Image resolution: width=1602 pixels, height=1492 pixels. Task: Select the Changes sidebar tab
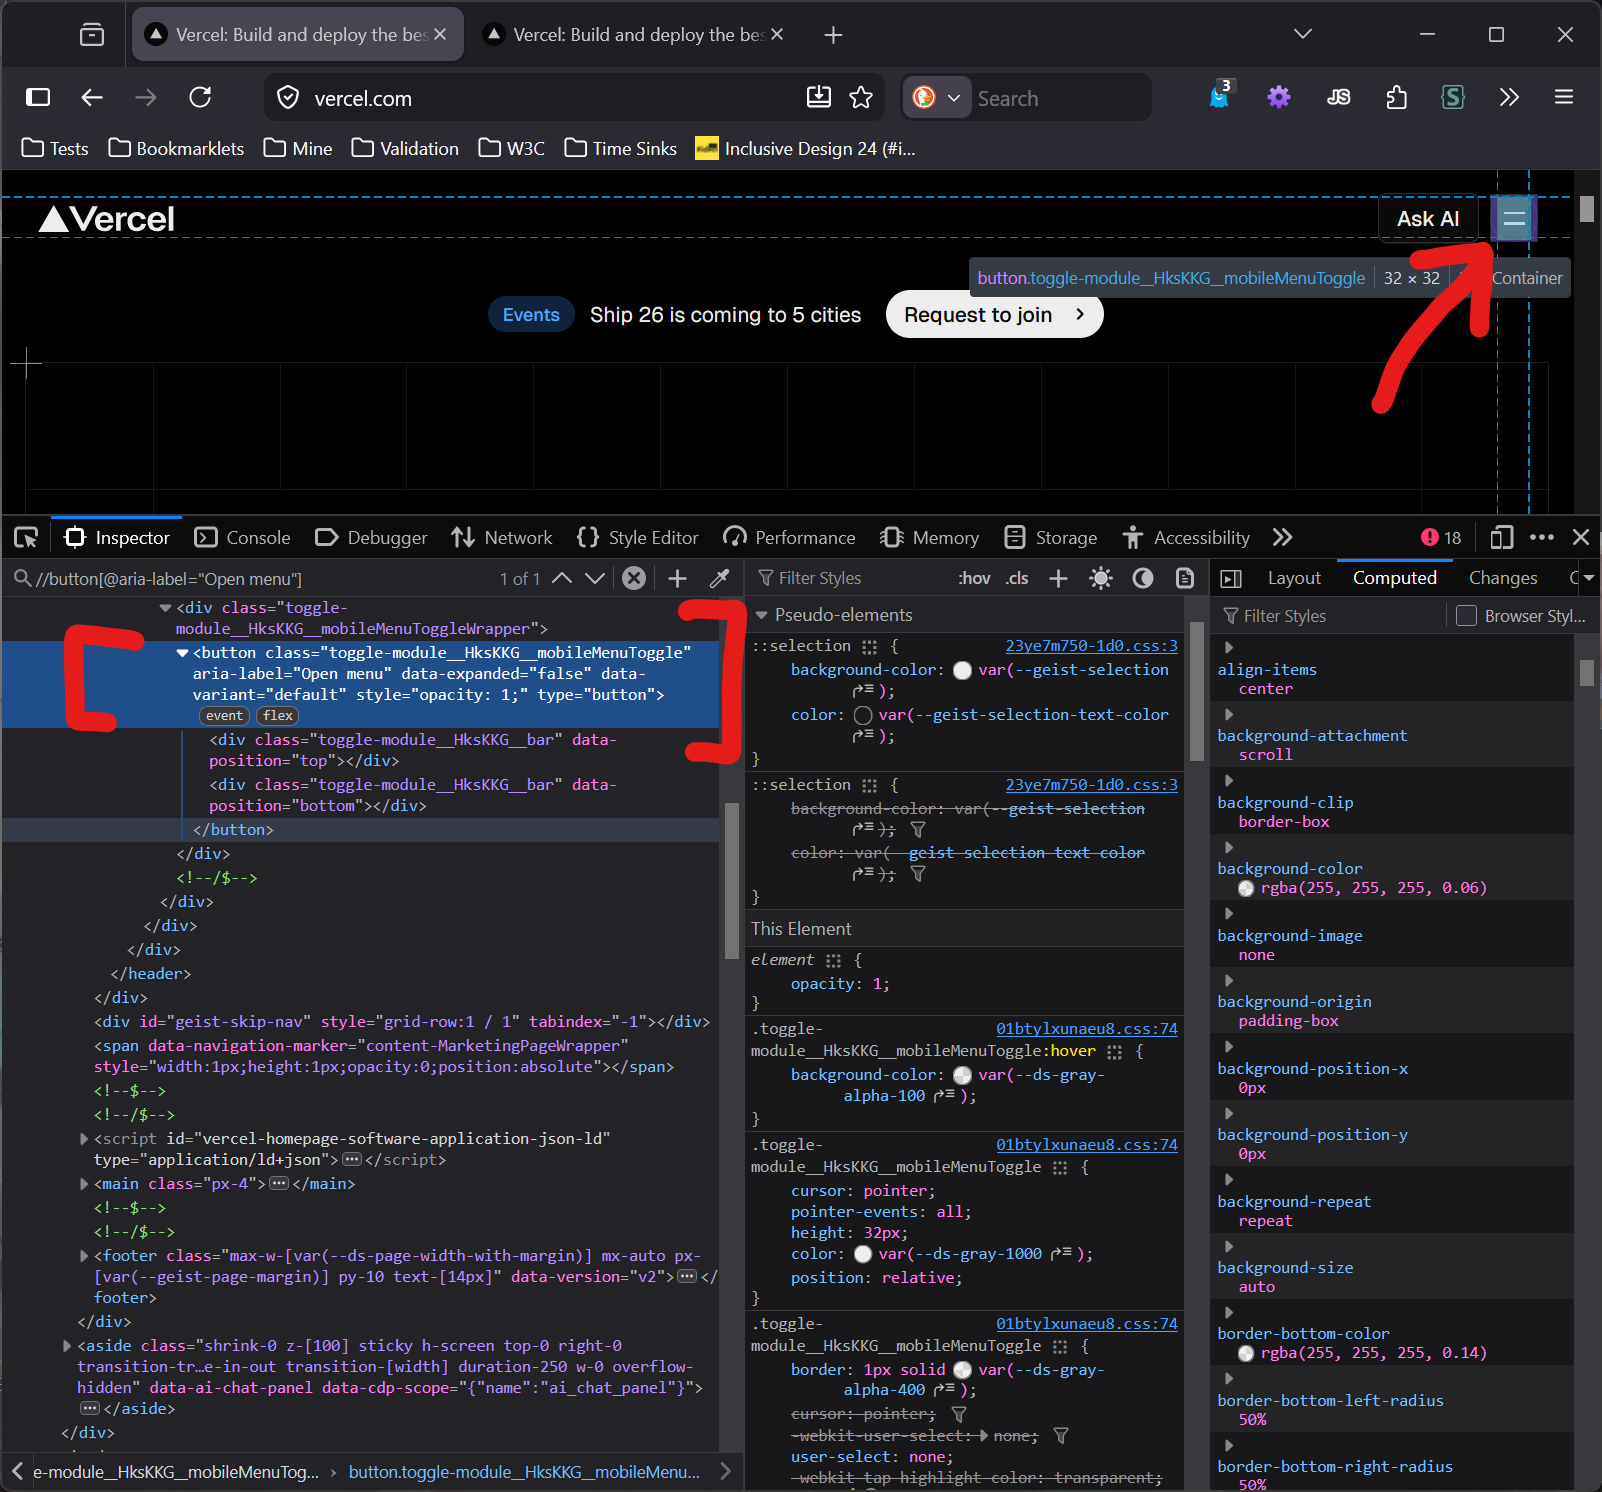tap(1502, 578)
